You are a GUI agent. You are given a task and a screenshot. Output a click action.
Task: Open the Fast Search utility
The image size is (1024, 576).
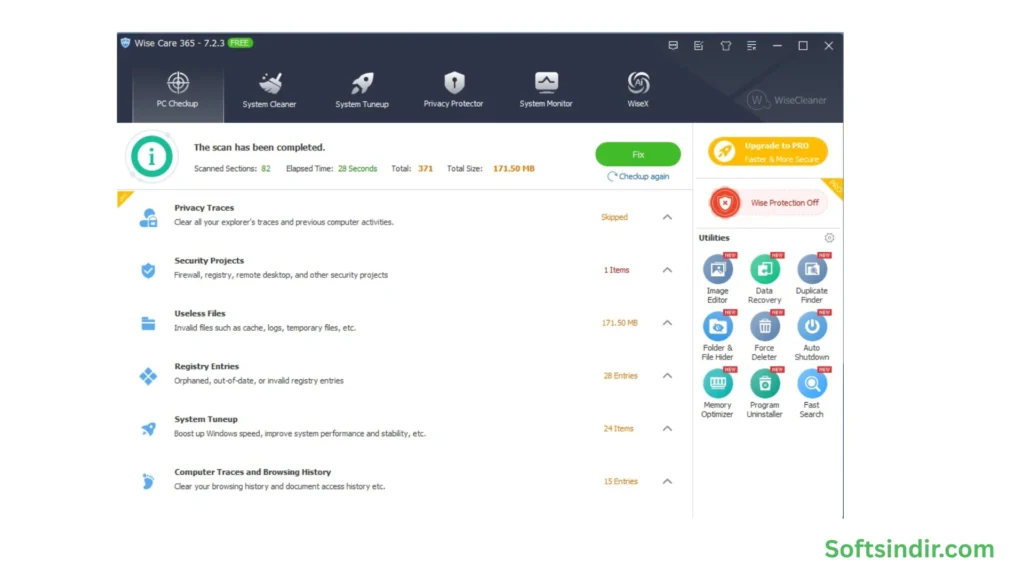811,384
